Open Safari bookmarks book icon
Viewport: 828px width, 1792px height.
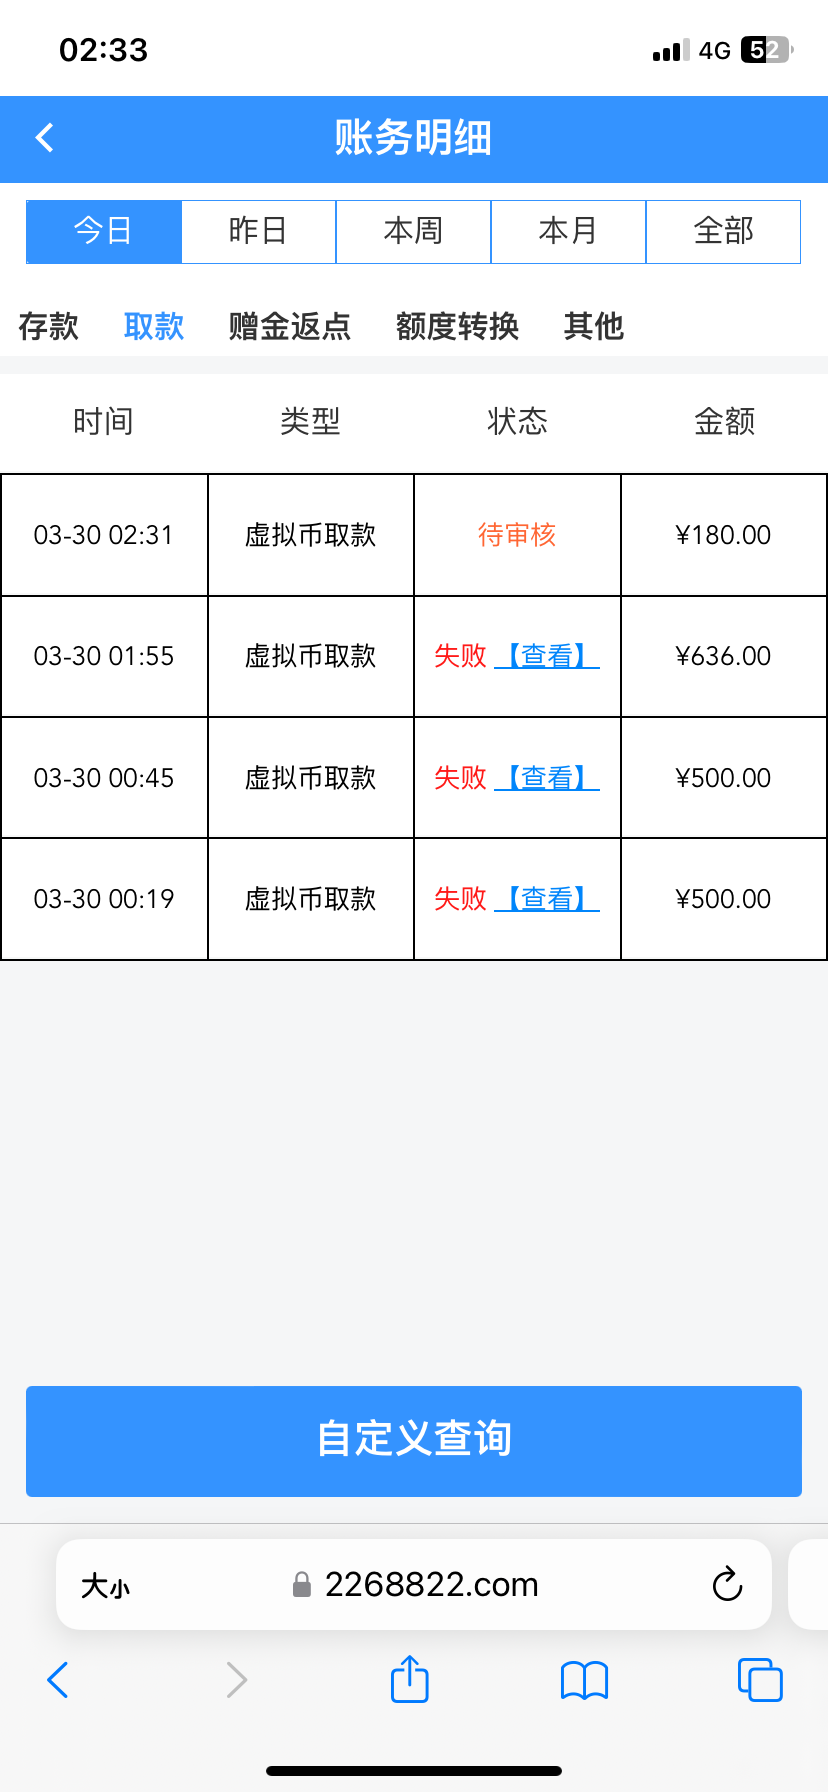584,1680
